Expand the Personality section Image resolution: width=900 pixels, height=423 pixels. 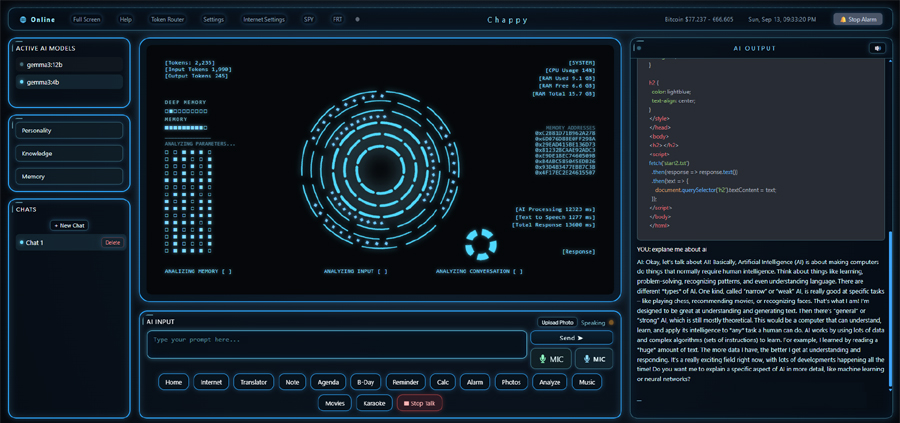[69, 130]
